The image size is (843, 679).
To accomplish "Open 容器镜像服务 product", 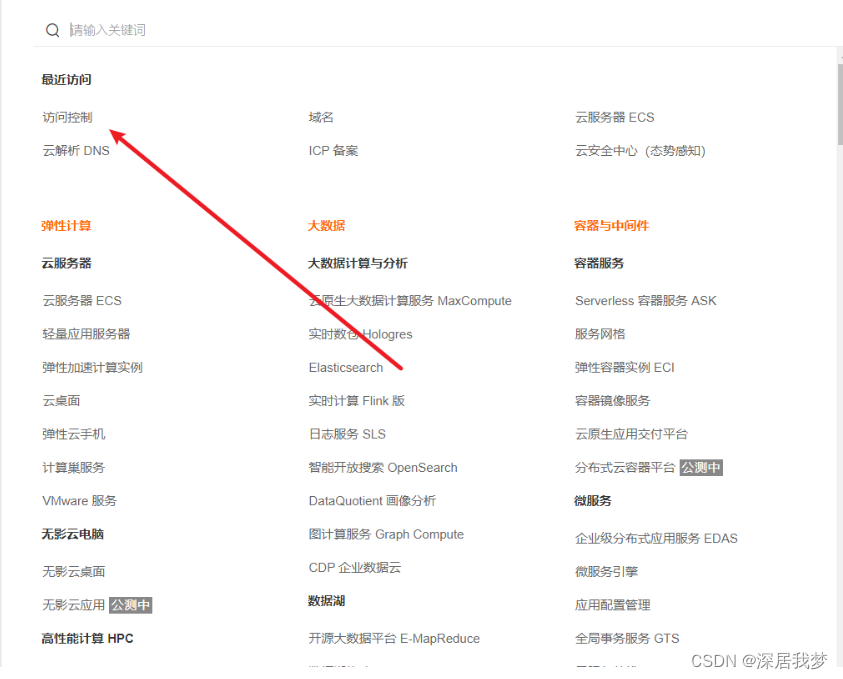I will [612, 401].
